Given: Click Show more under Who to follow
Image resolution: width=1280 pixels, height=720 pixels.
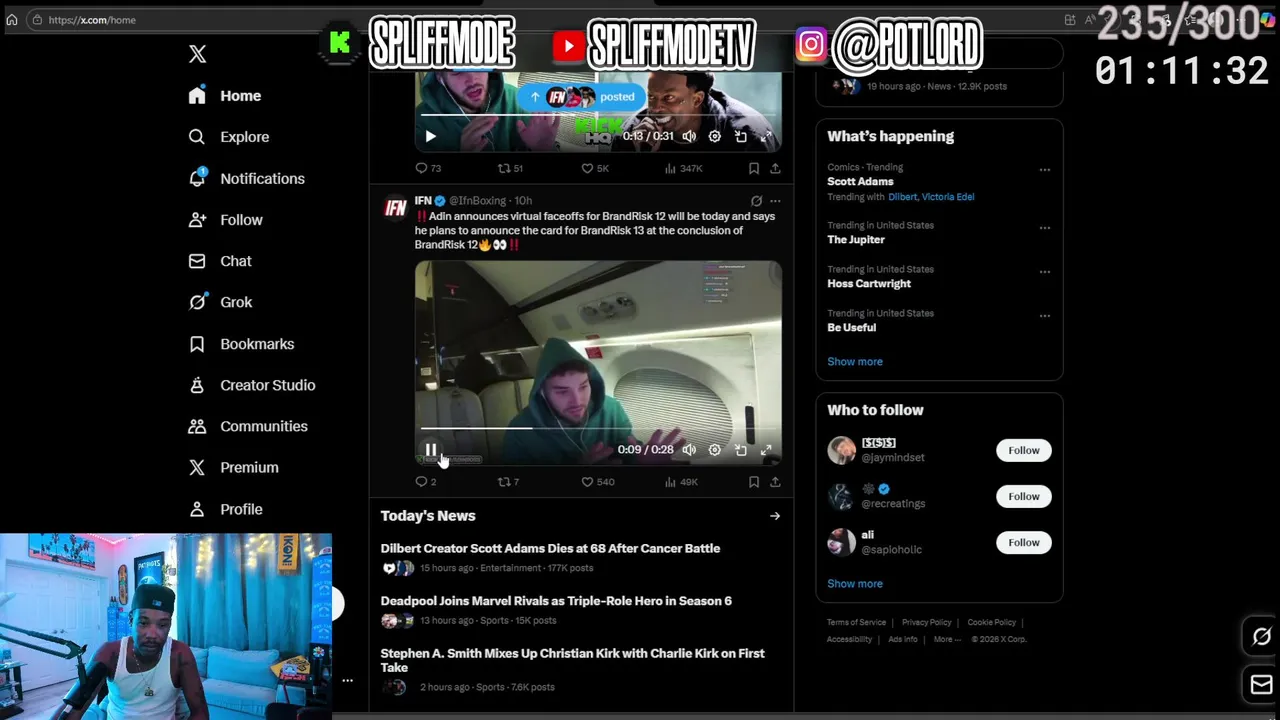Looking at the screenshot, I should tap(855, 584).
